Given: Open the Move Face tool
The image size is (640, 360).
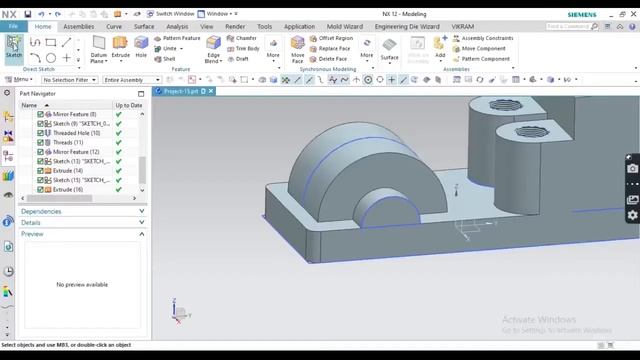Looking at the screenshot, I should pyautogui.click(x=298, y=49).
